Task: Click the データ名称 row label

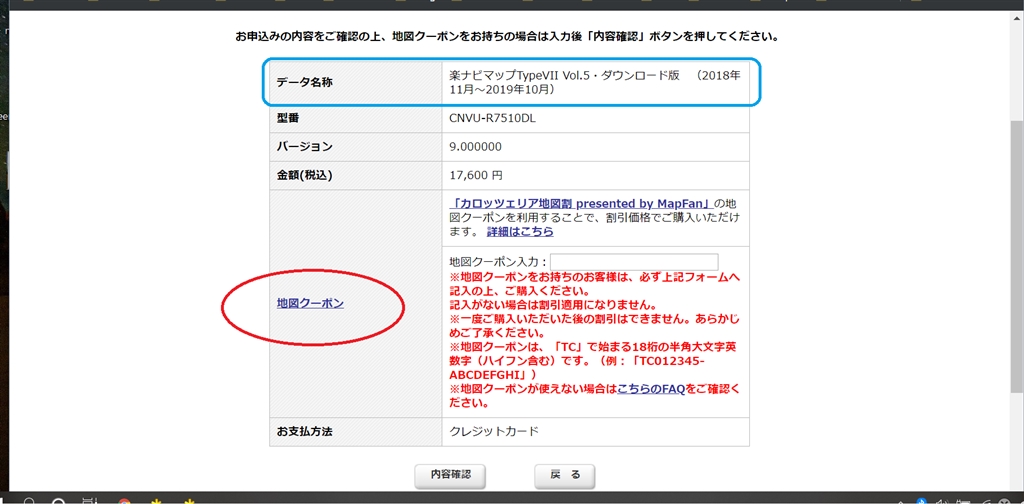Action: tap(304, 83)
